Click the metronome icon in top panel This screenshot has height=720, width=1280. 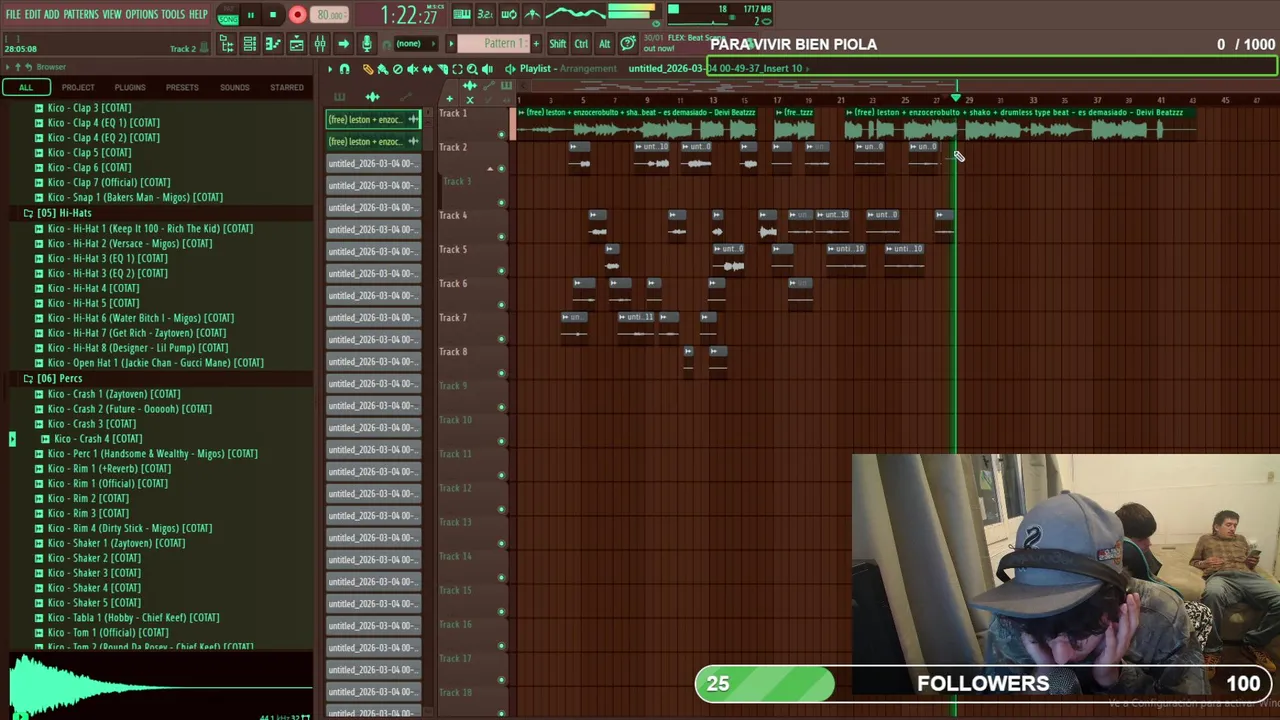531,14
